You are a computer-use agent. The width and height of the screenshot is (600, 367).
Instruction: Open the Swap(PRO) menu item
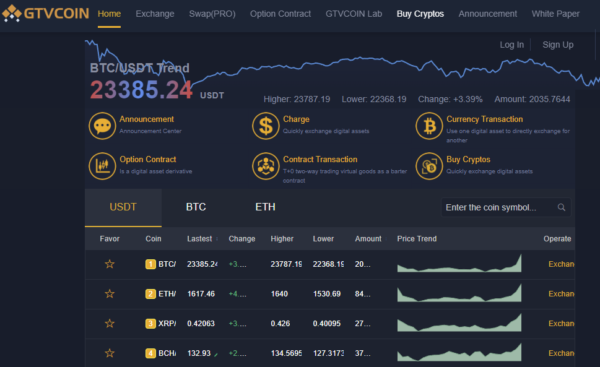[212, 14]
